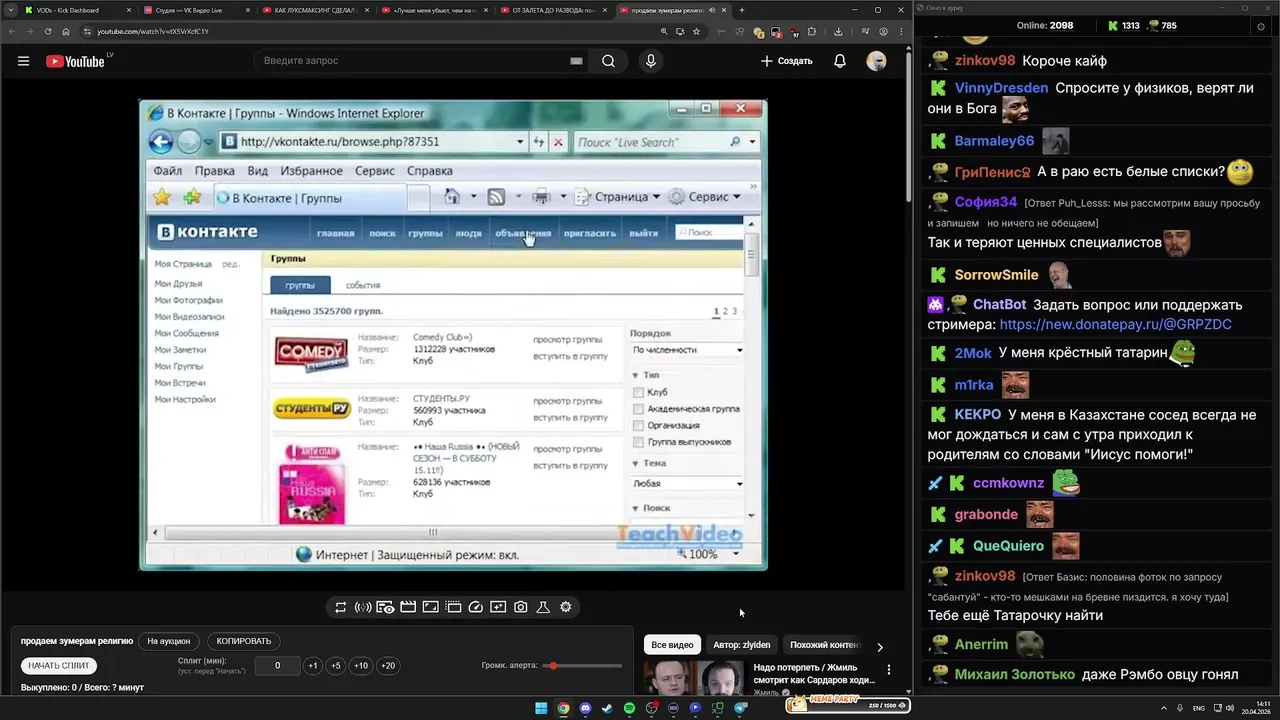
Task: Select the Автор: zlyiden filter chip
Action: (741, 645)
